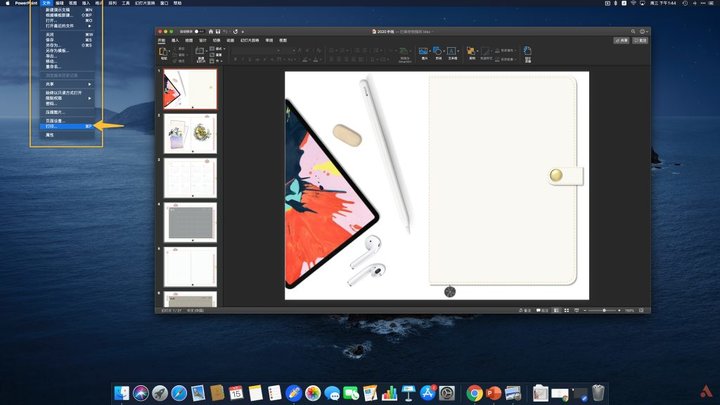This screenshot has width=720, height=405.
Task: Expand the Share (共享) submenu arrow
Action: click(91, 84)
